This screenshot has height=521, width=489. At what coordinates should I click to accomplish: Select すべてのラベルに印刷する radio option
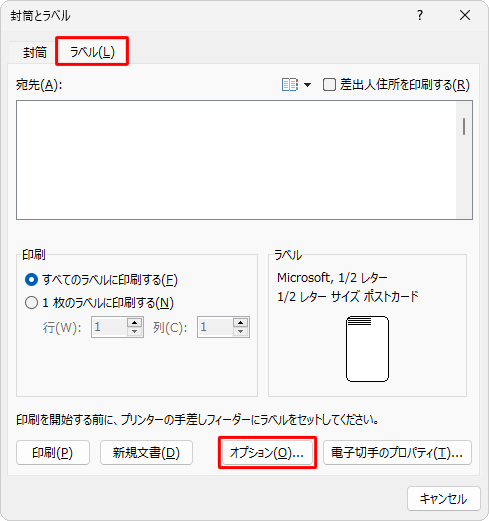pos(31,280)
